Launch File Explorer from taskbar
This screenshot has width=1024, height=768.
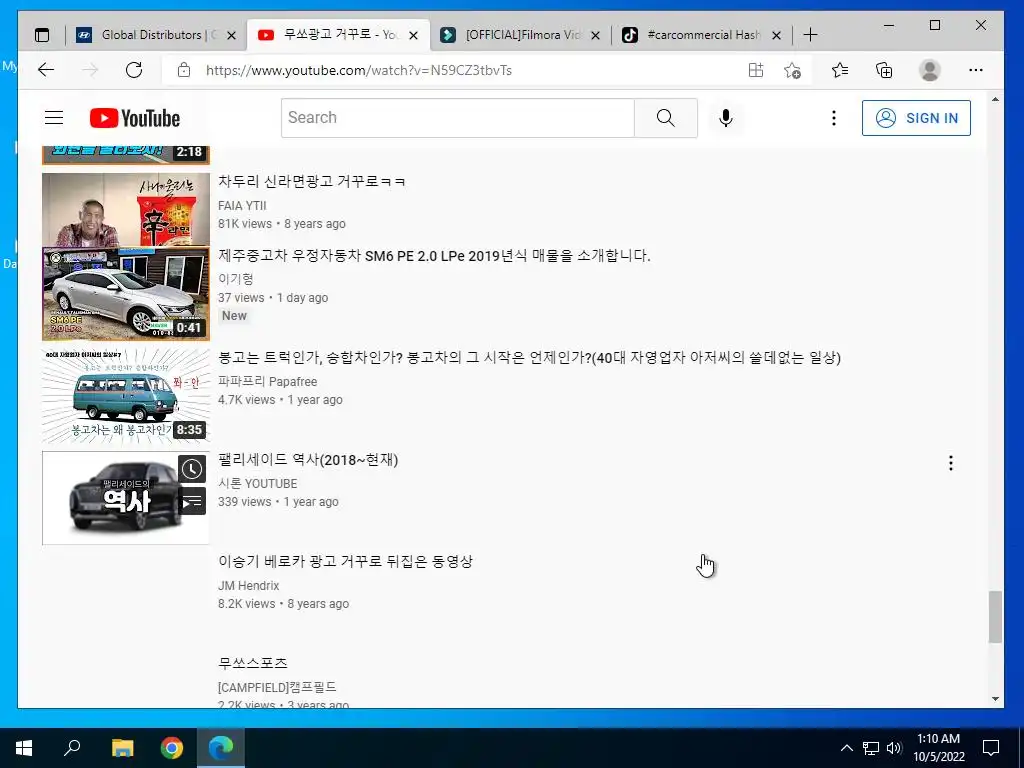point(122,748)
